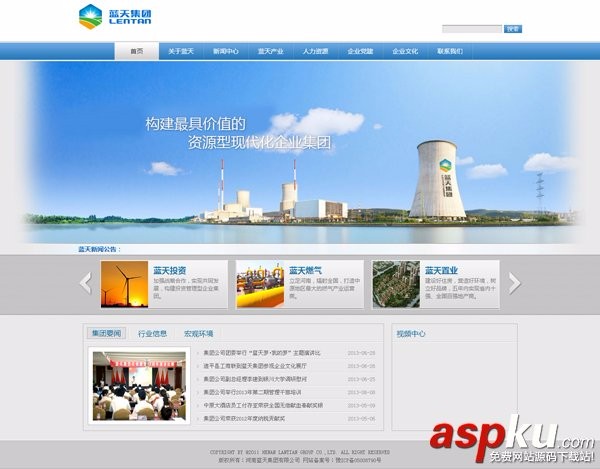Click the search field in header
The height and width of the screenshot is (469, 600).
coord(472,29)
